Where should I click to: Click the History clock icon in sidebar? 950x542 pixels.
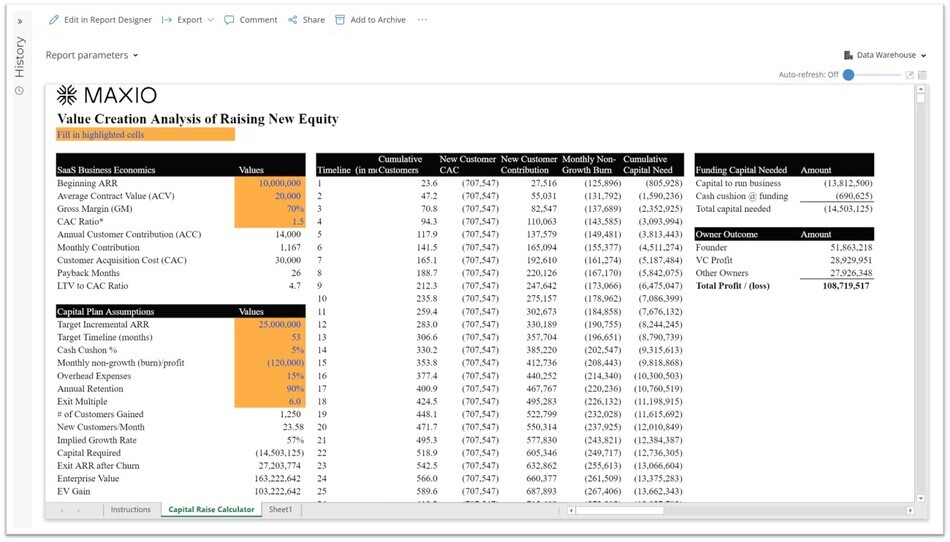tap(19, 91)
